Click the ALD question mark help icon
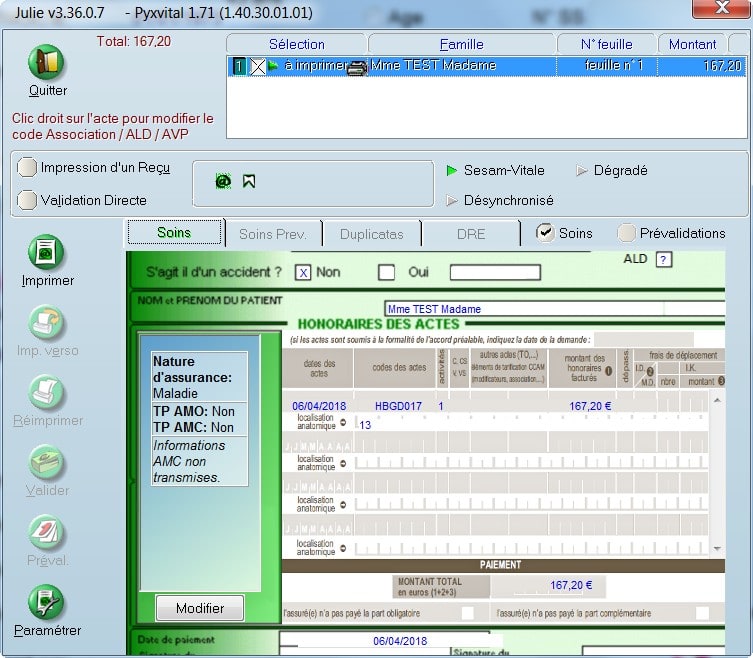This screenshot has height=658, width=753. pos(662,260)
